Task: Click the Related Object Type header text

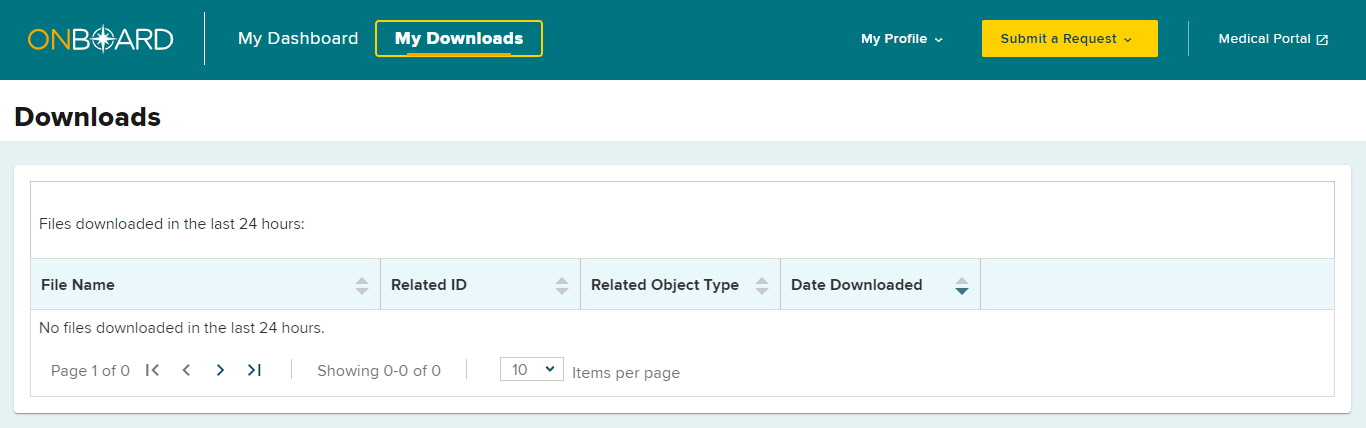Action: (665, 285)
